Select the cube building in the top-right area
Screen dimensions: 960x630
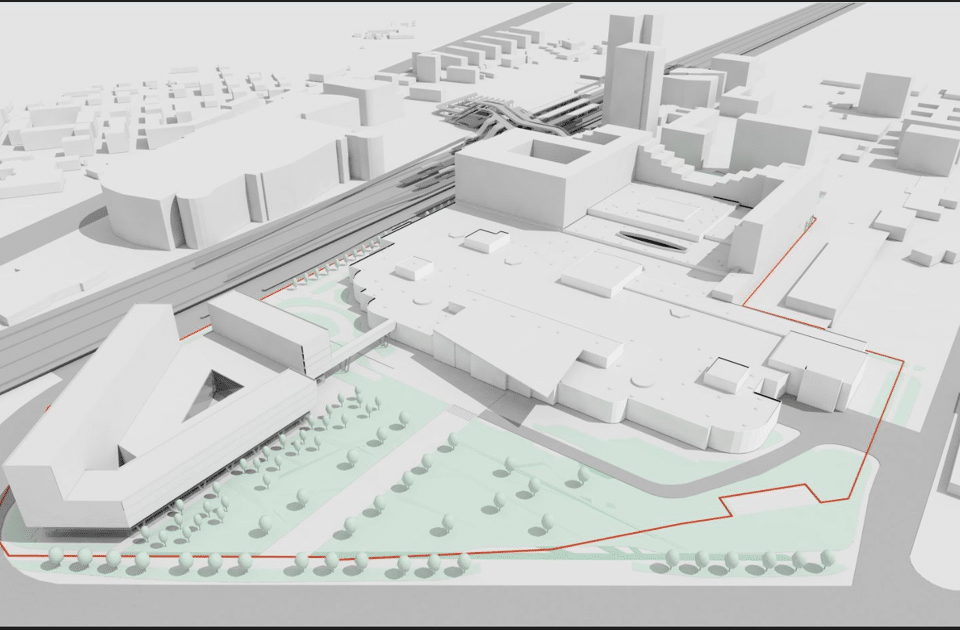tap(885, 95)
